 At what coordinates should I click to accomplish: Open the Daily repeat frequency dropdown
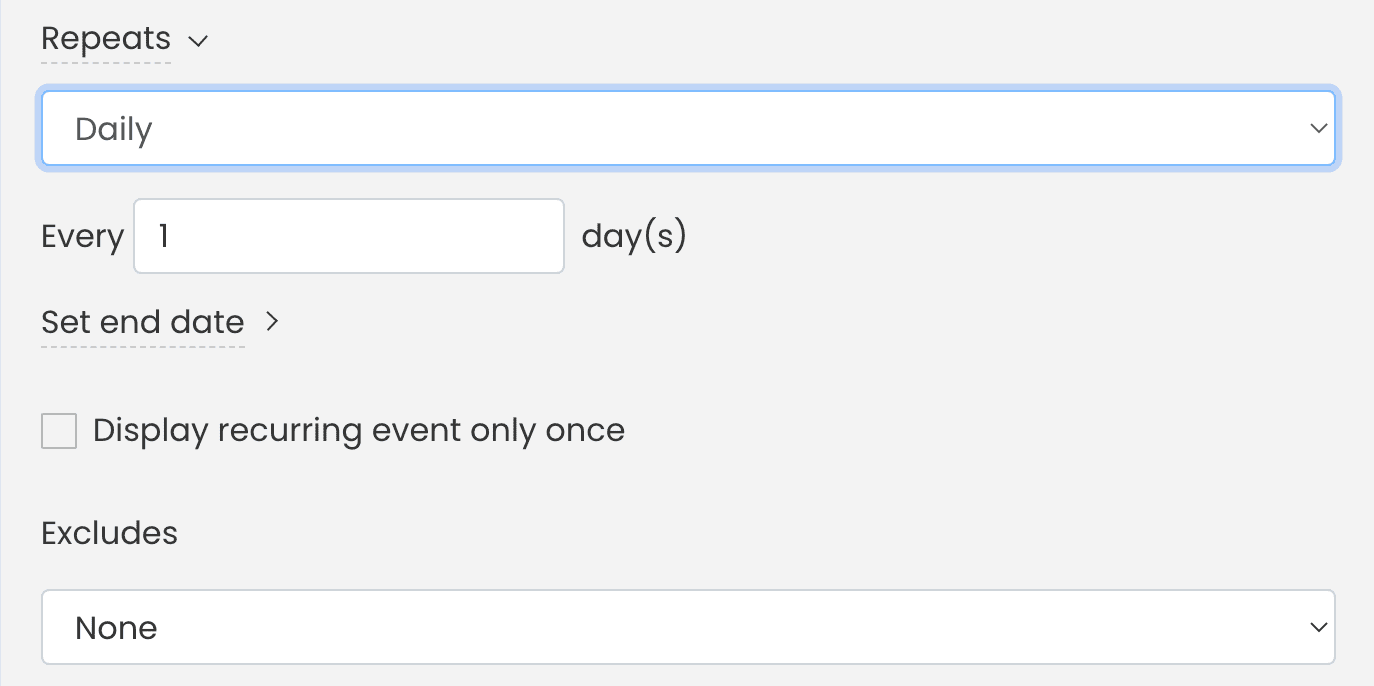click(x=688, y=128)
